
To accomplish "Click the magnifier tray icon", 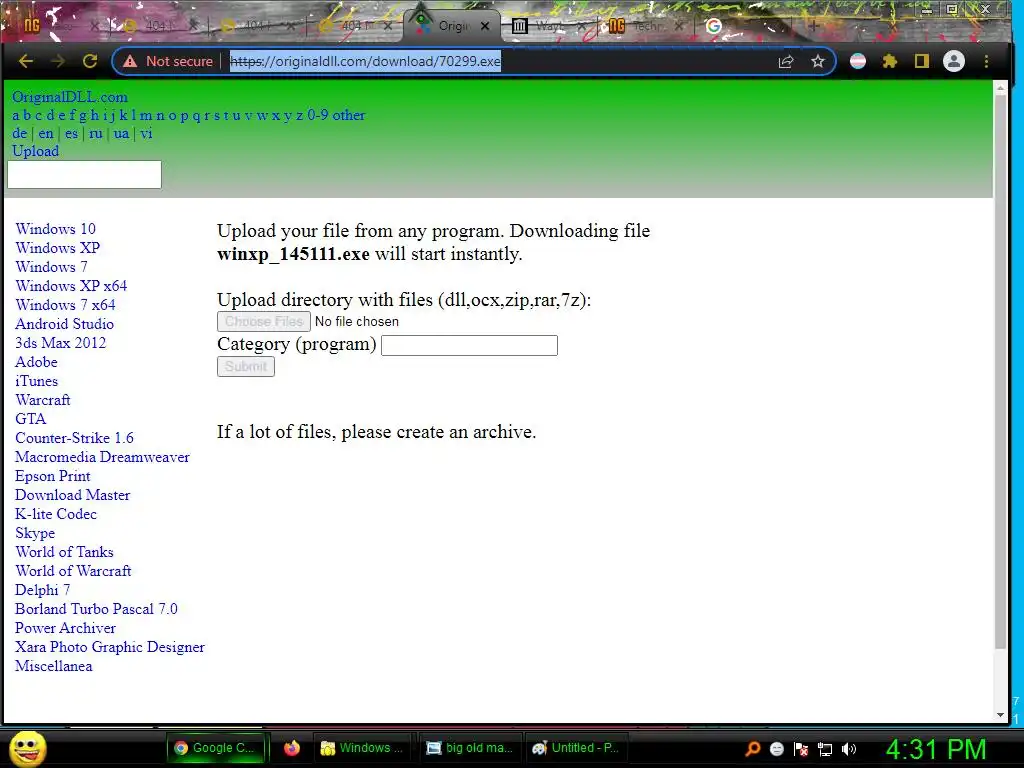I will 753,749.
